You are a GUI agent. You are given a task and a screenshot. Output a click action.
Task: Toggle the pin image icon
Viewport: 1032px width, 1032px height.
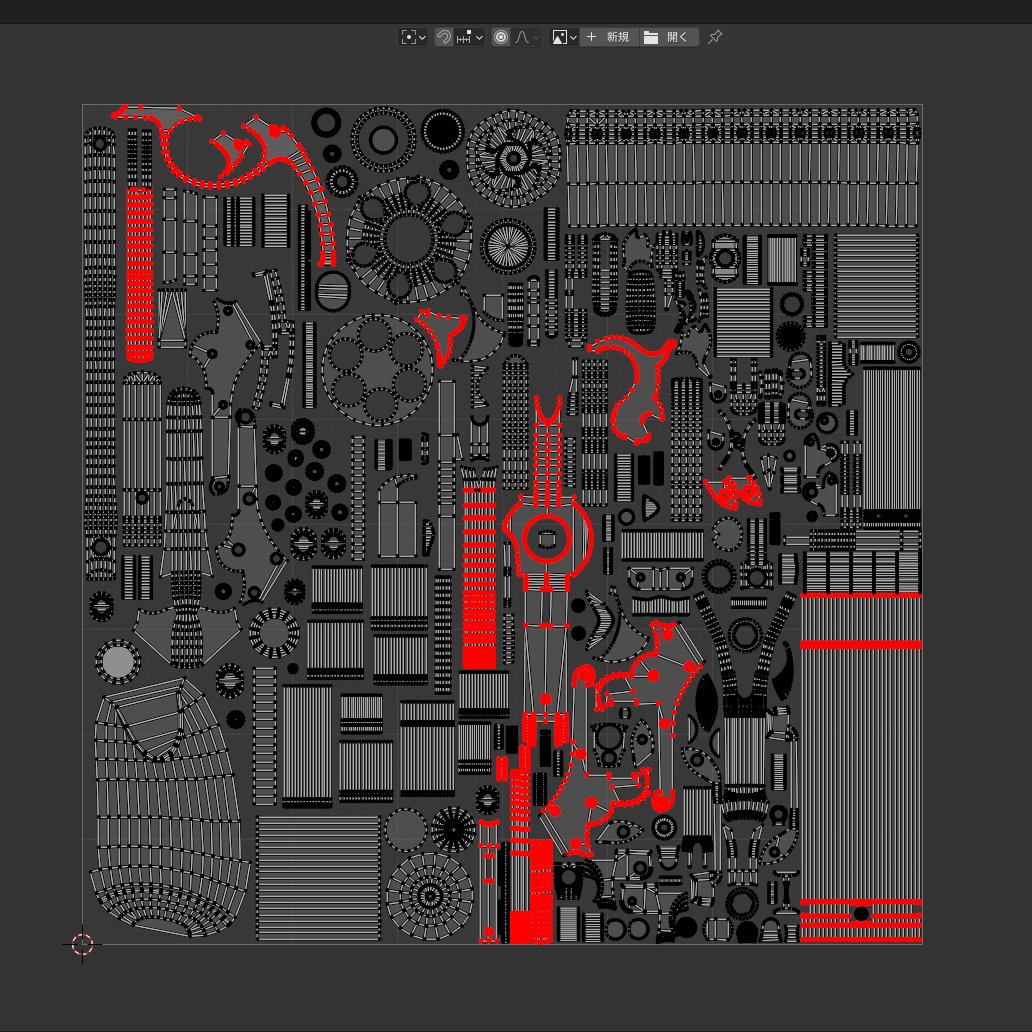tap(715, 38)
